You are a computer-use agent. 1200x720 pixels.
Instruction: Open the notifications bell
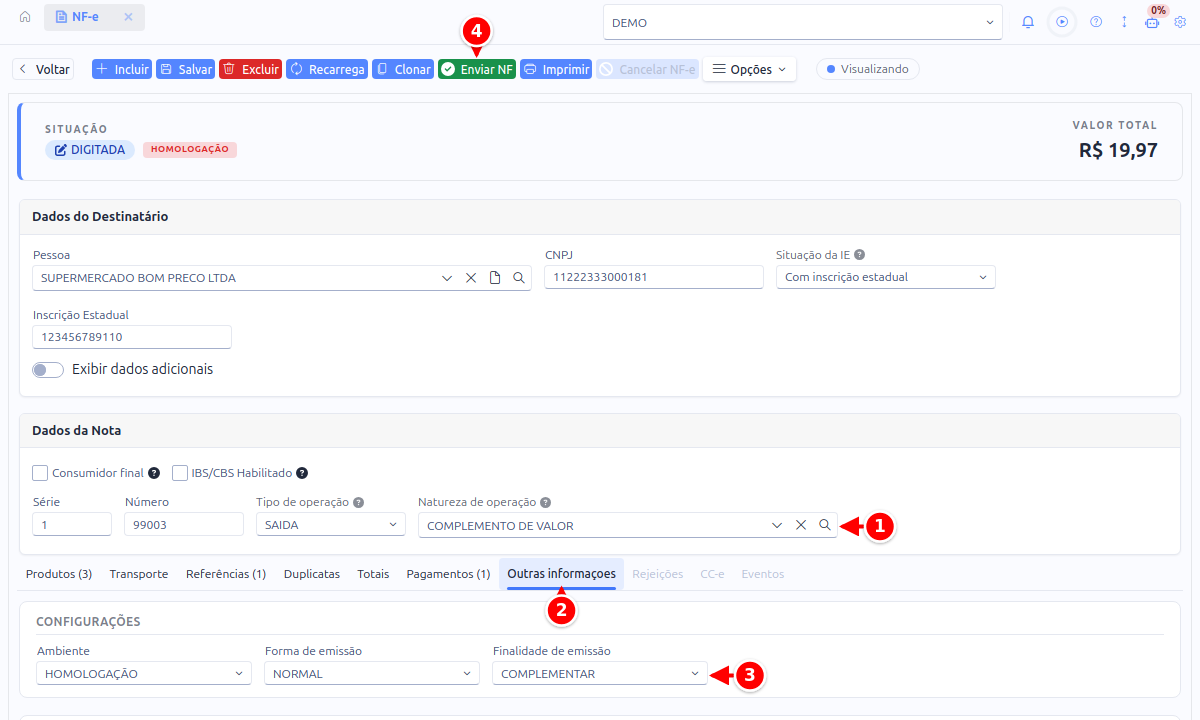click(x=1028, y=22)
